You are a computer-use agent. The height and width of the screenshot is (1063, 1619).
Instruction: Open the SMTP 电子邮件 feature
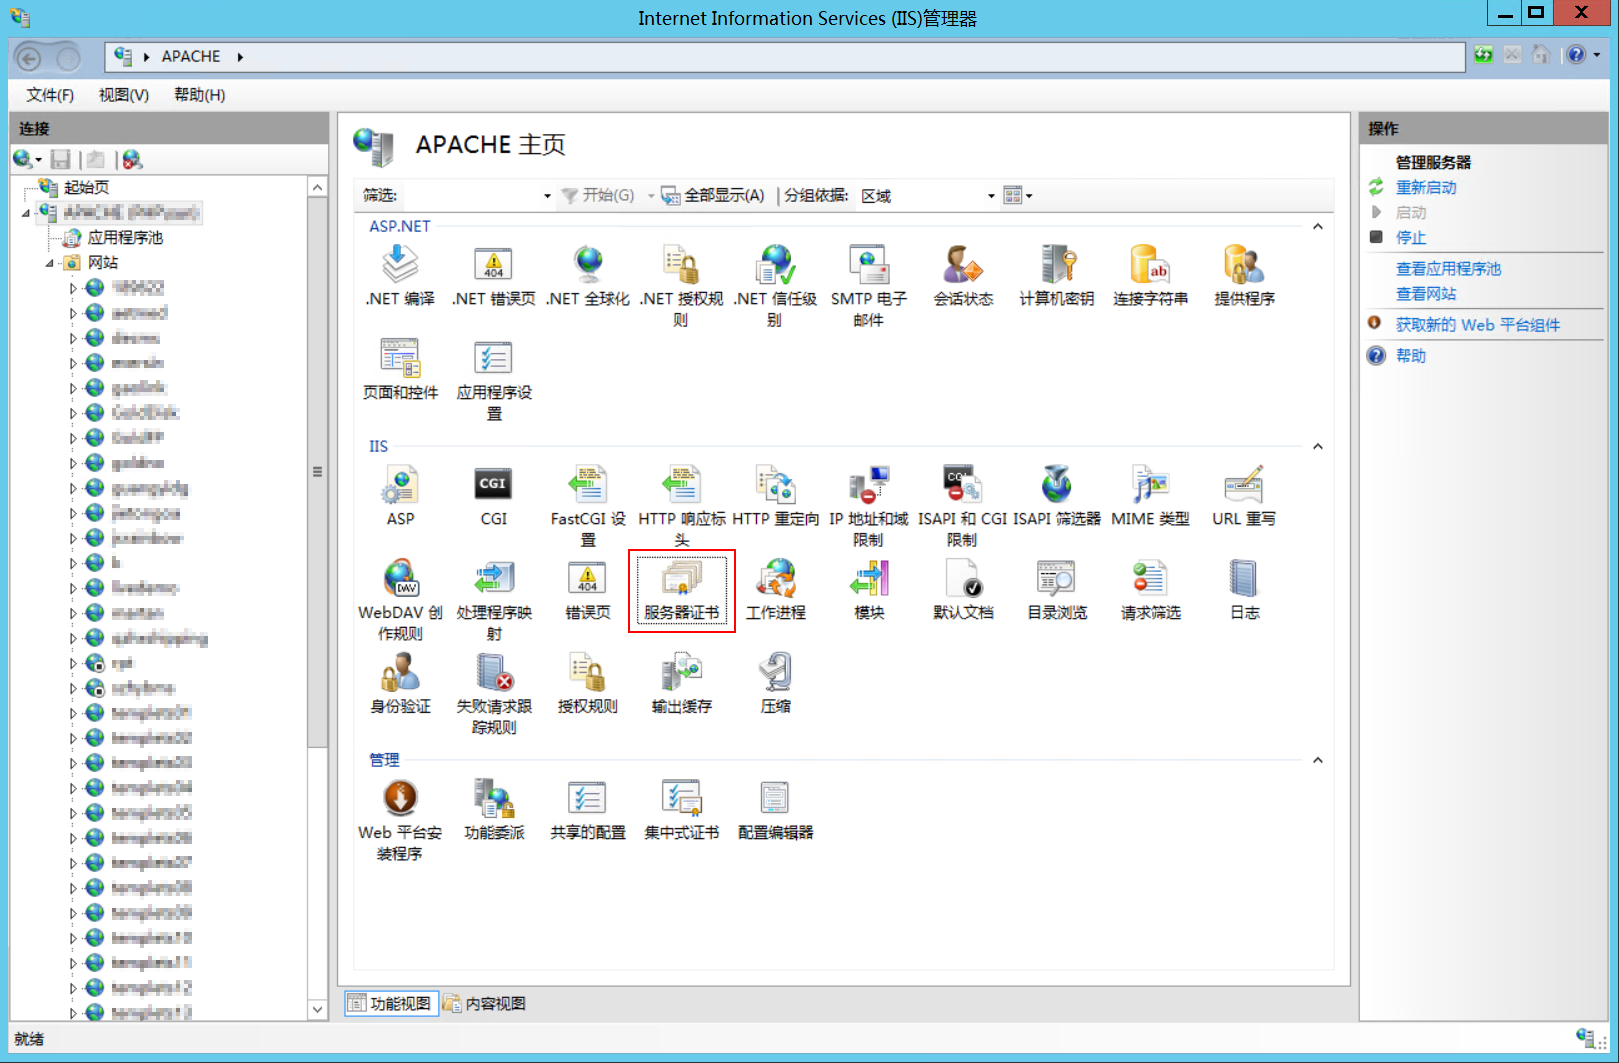click(869, 287)
